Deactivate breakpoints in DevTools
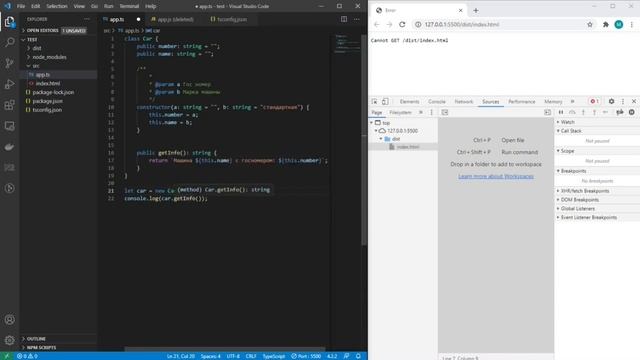Viewport: 640px width, 360px height. point(620,112)
